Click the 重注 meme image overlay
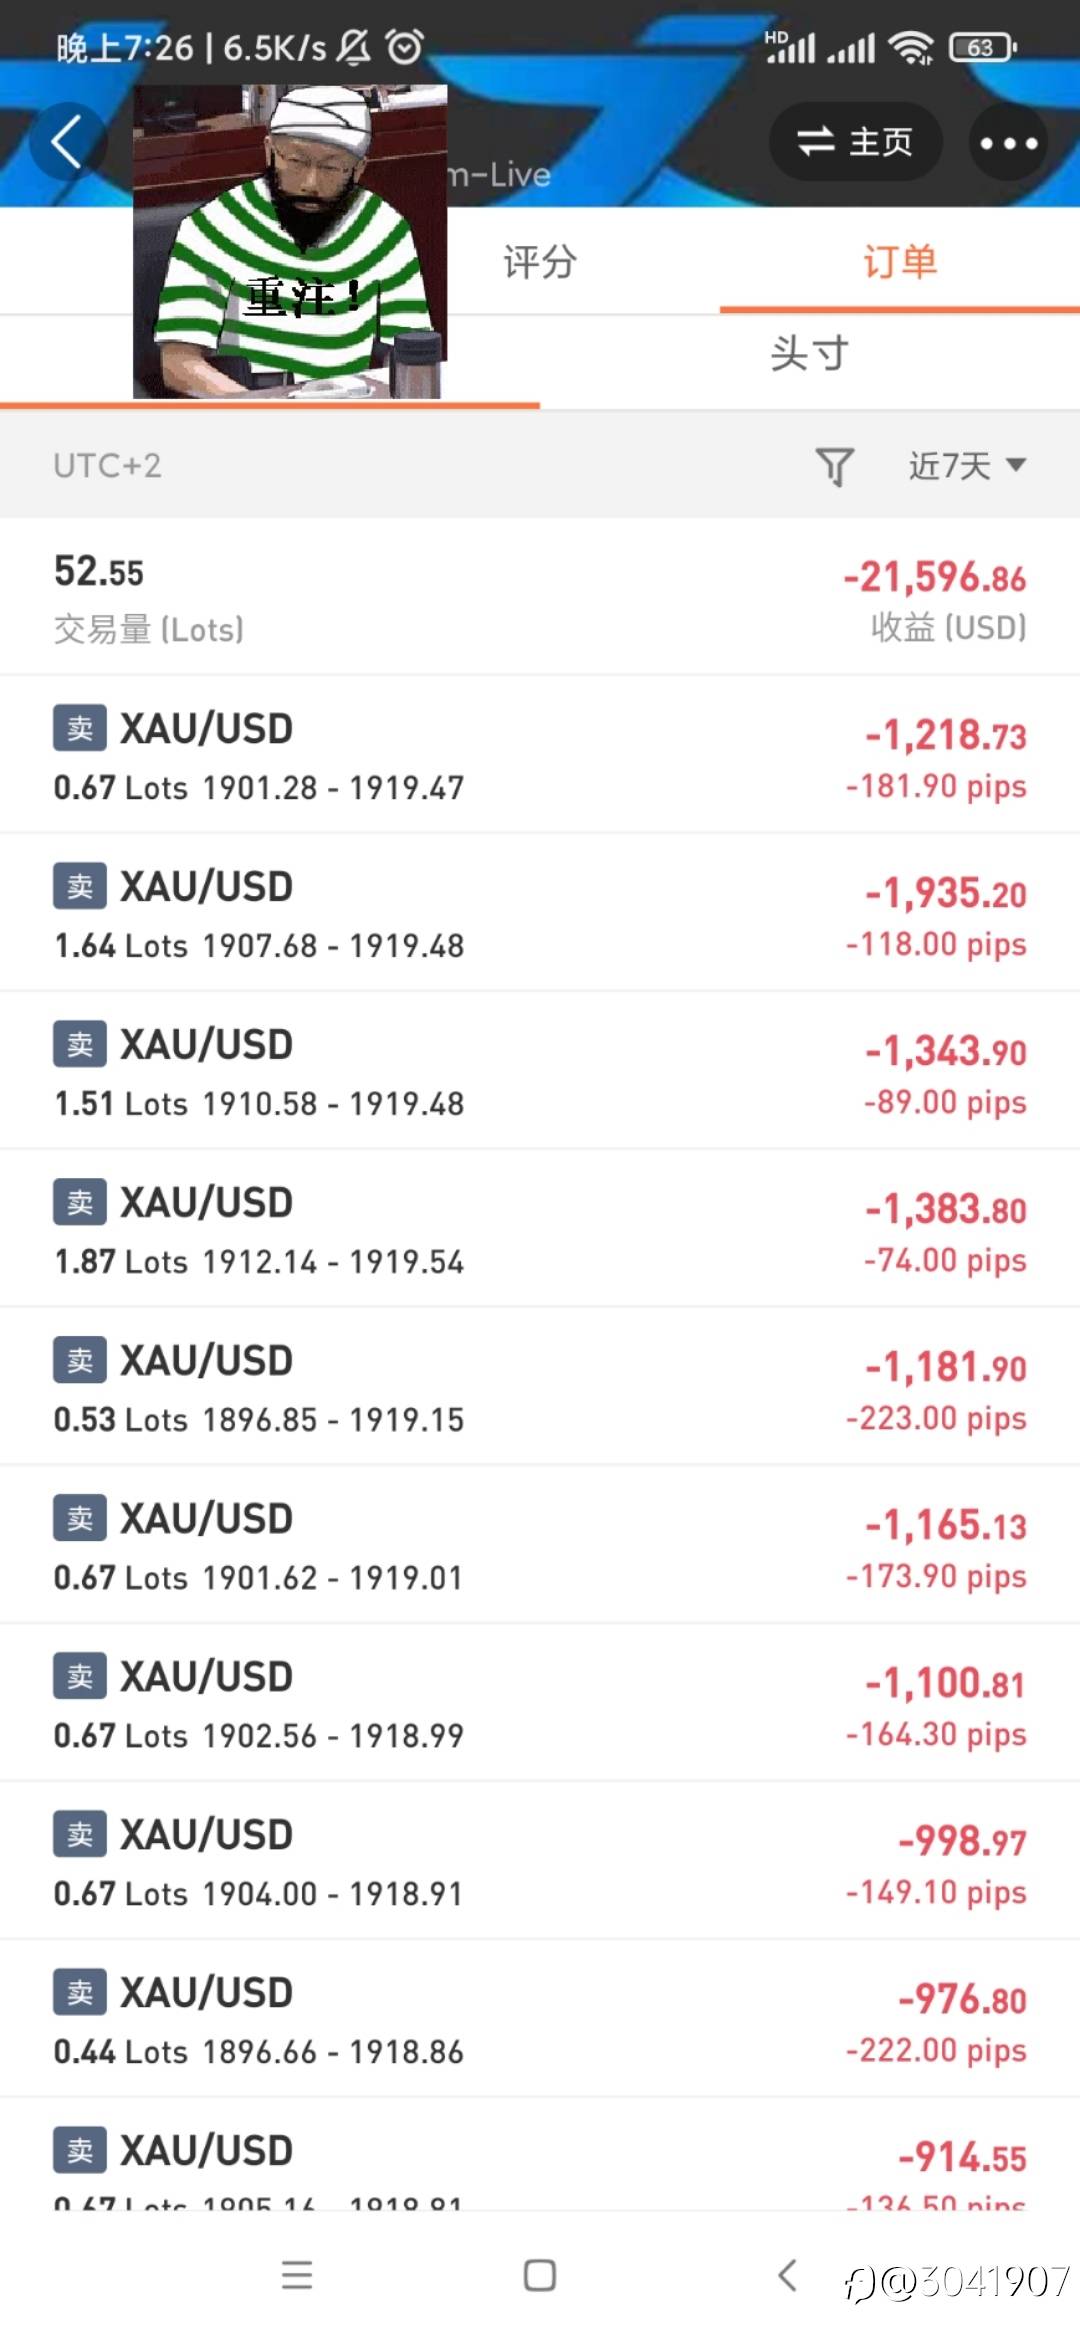This screenshot has width=1080, height=2340. tap(290, 242)
